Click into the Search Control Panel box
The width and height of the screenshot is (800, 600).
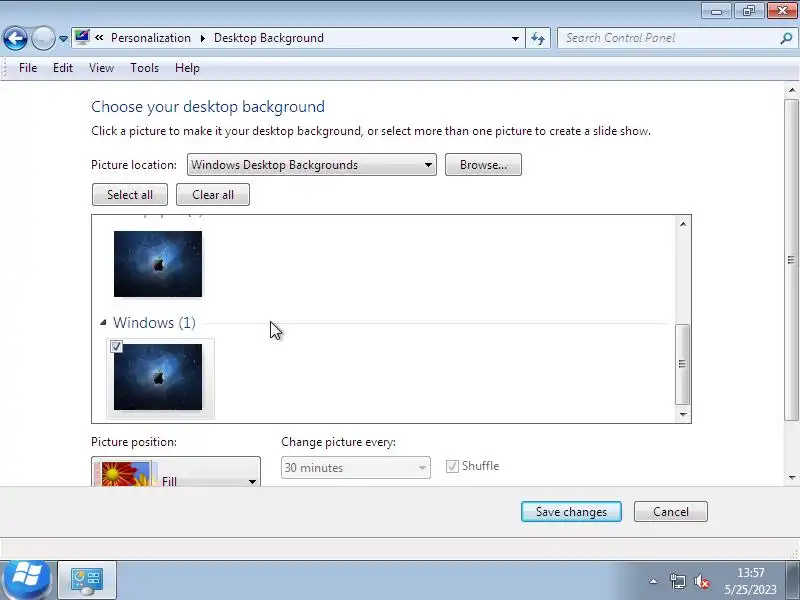pos(668,38)
